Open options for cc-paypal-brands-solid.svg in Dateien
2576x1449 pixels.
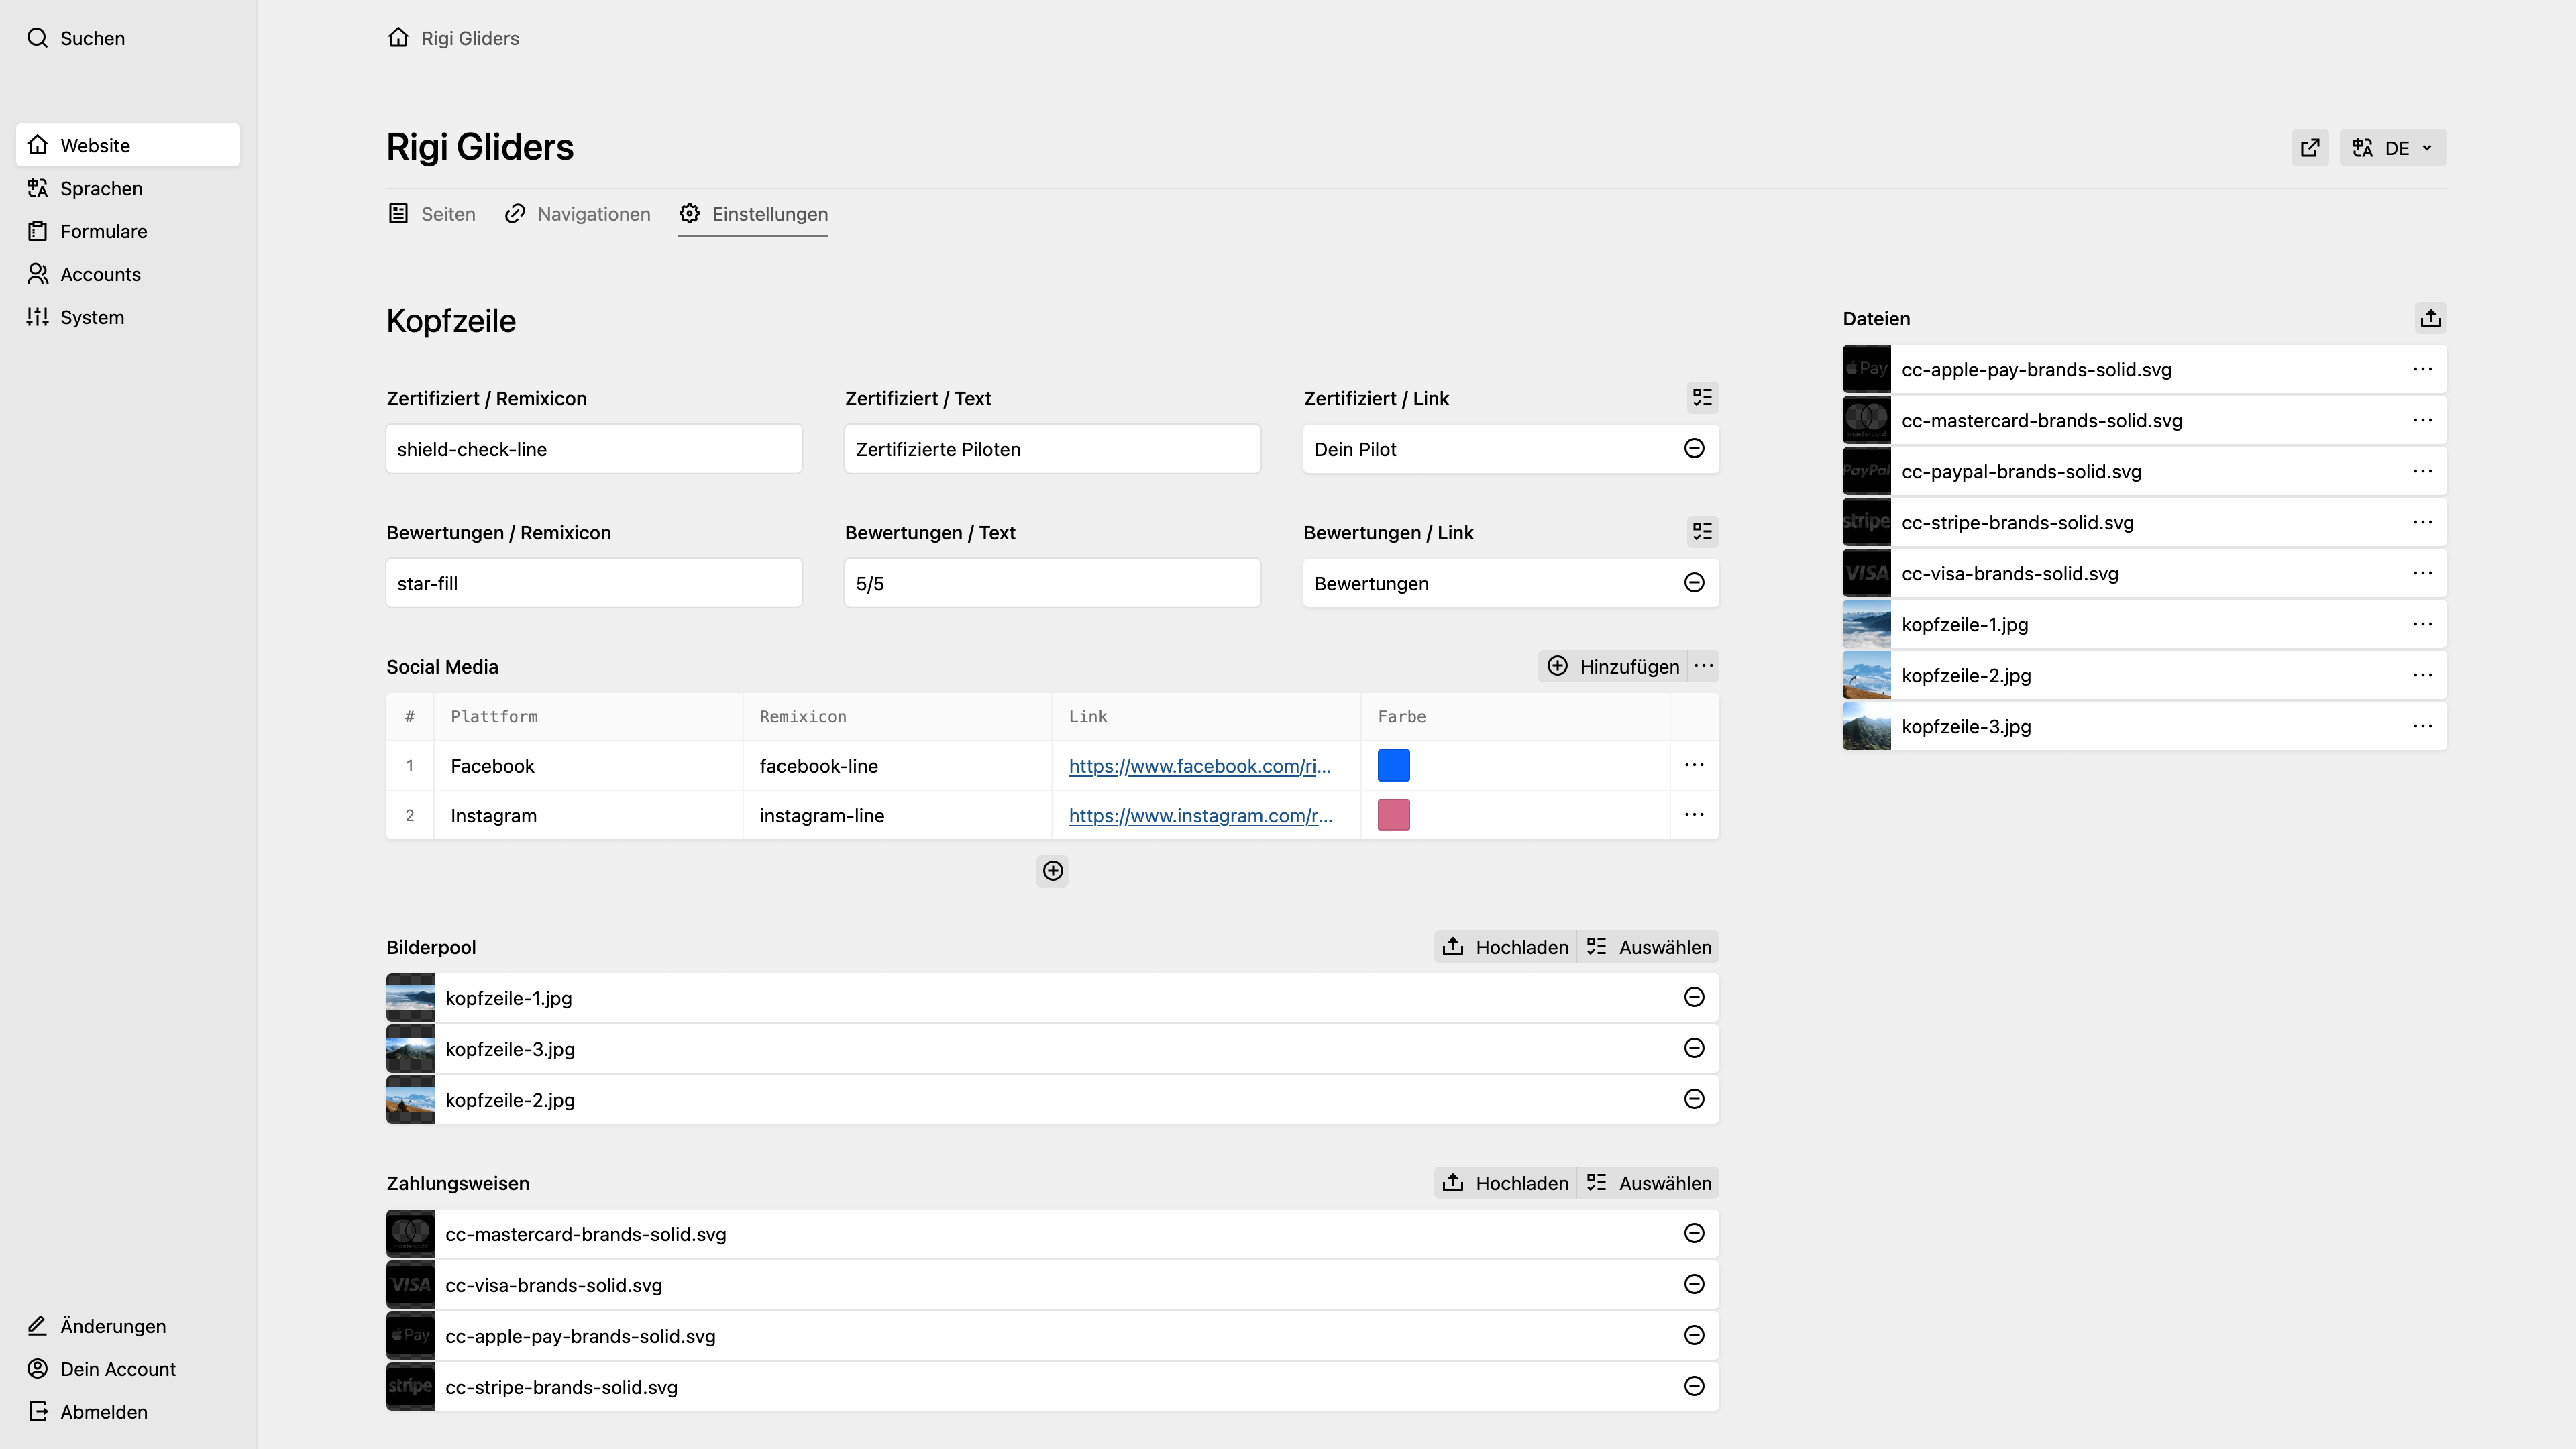pyautogui.click(x=2422, y=471)
